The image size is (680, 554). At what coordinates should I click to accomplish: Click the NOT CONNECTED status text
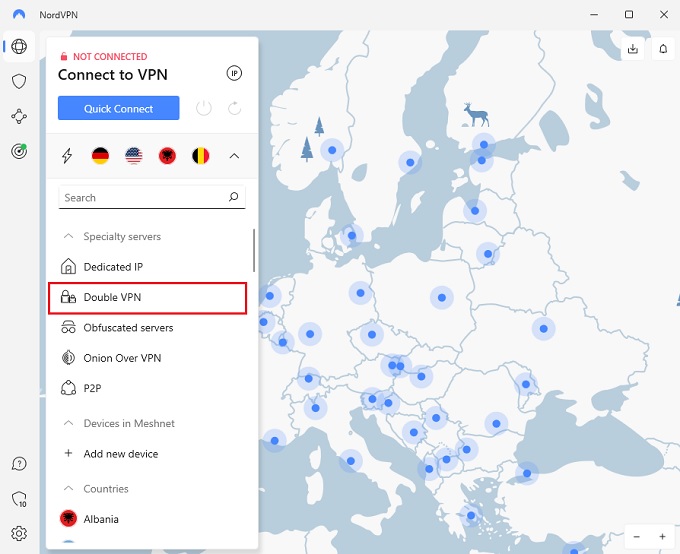[x=110, y=56]
